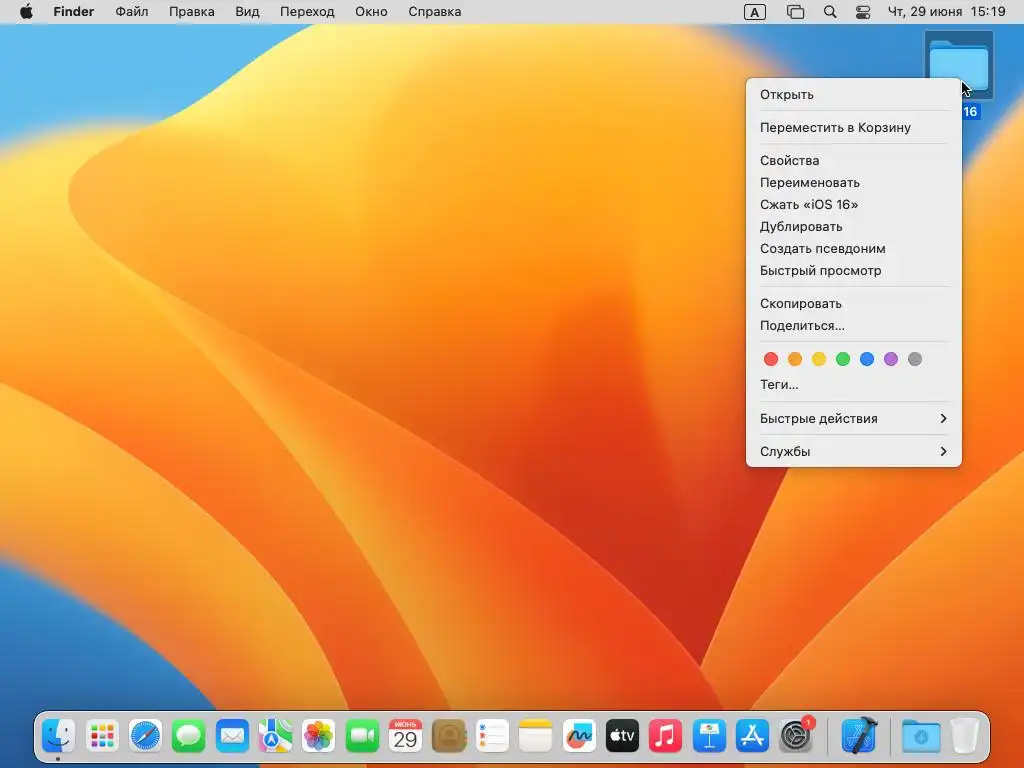1024x768 pixels.
Task: Apply the yellow tag color
Action: [x=819, y=359]
